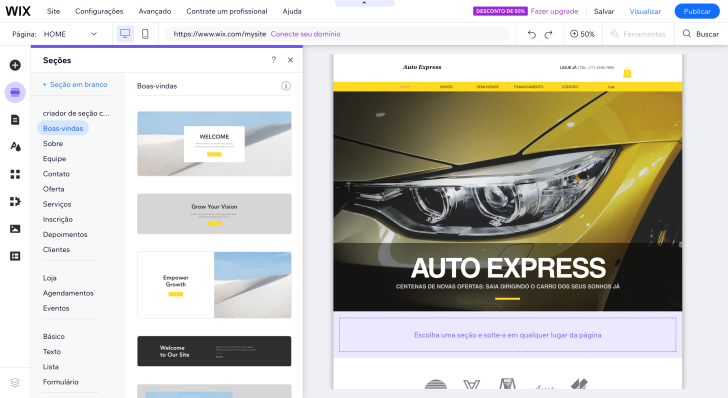This screenshot has width=728, height=398.
Task: Click Salvar to save the site
Action: point(604,11)
